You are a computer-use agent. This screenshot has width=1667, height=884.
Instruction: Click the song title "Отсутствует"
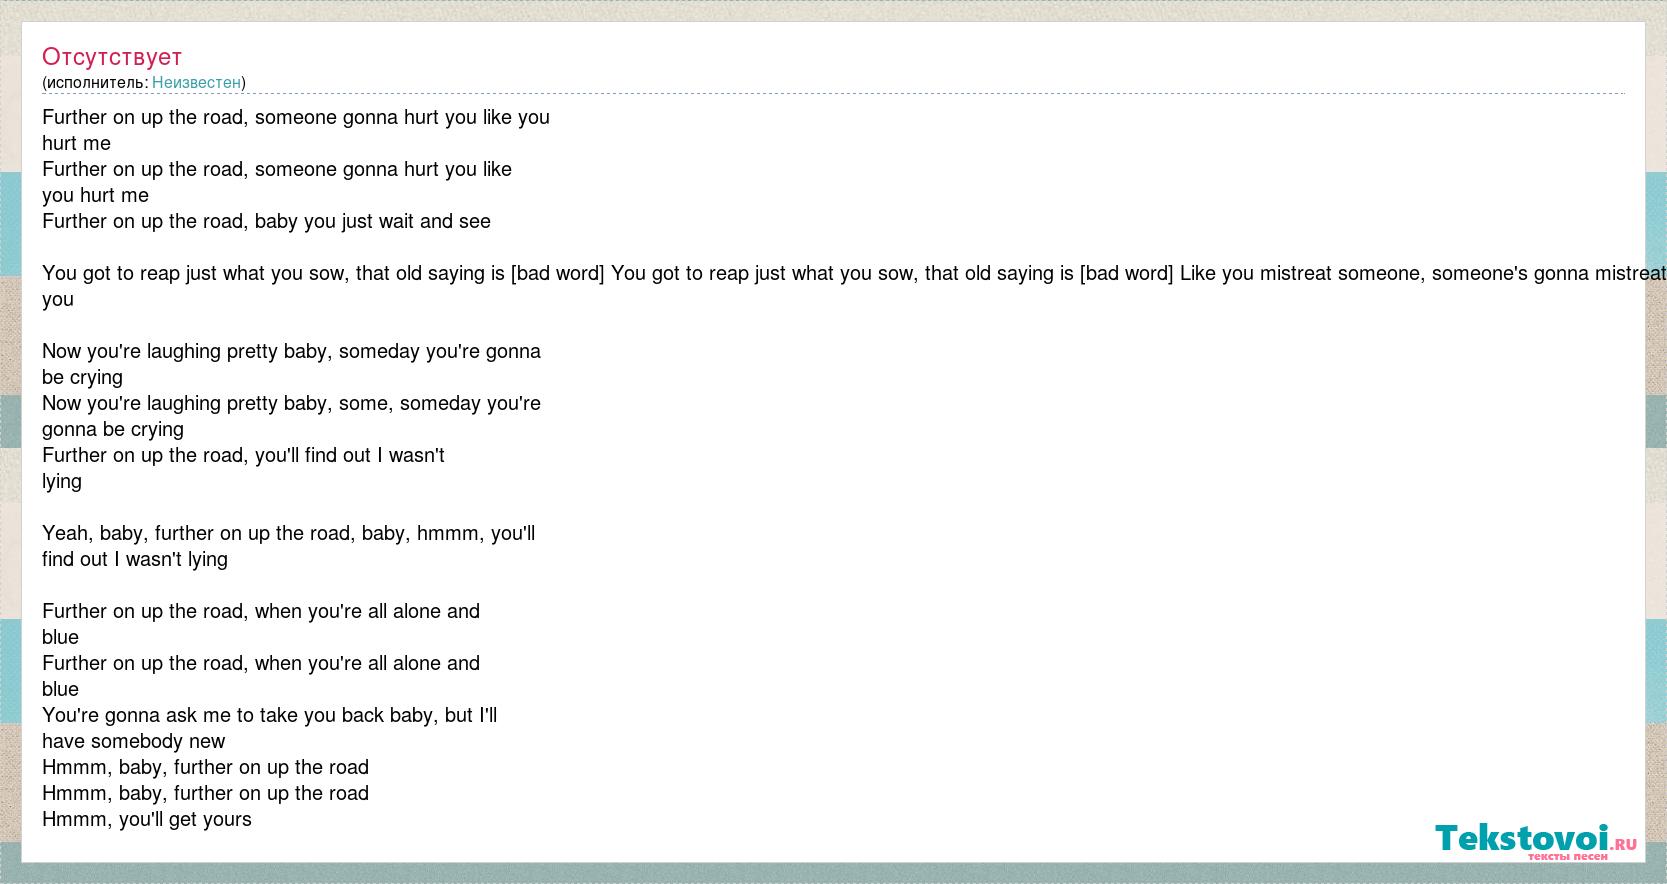point(112,57)
